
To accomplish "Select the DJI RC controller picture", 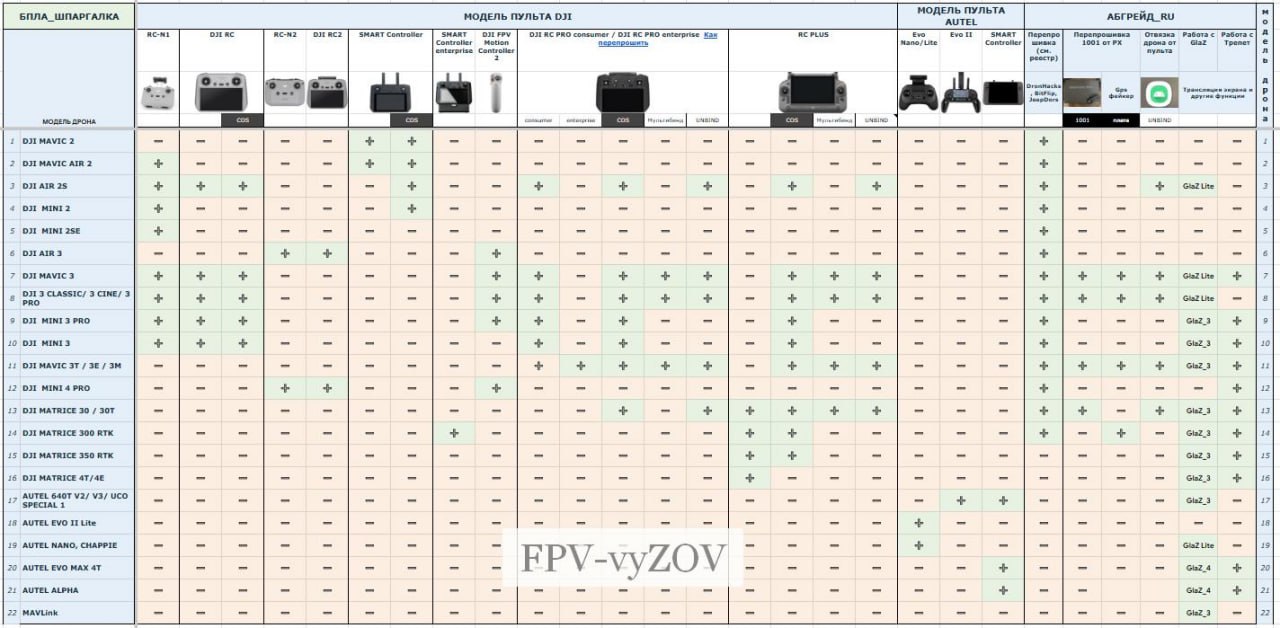I will coord(221,93).
